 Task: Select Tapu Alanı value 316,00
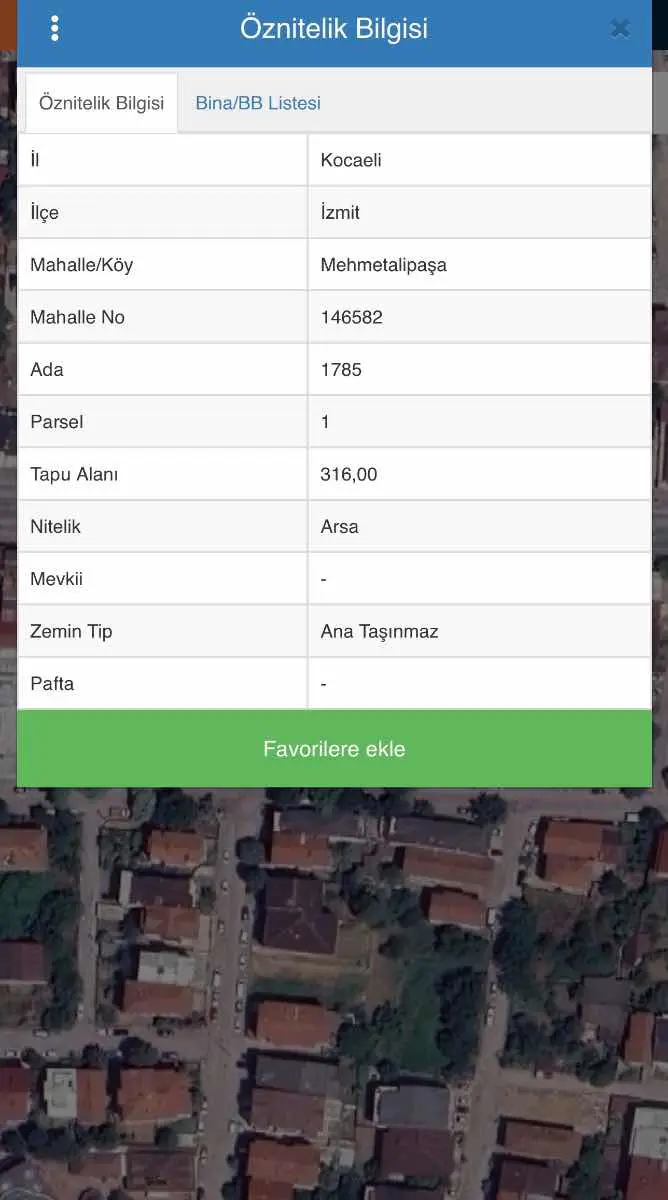(349, 474)
